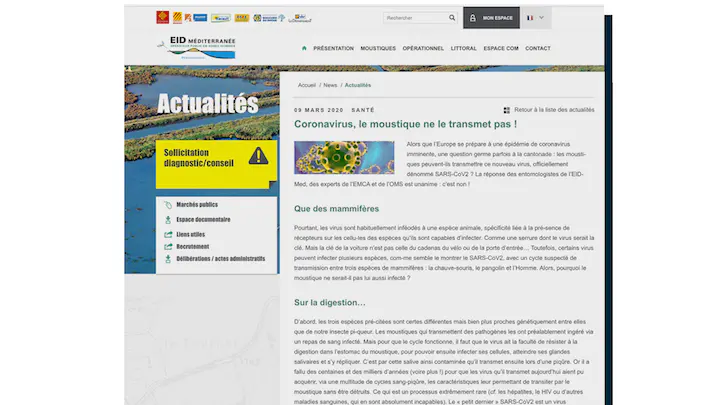The width and height of the screenshot is (720, 405).
Task: Click the tag icon beside Marchés publics
Action: (168, 205)
